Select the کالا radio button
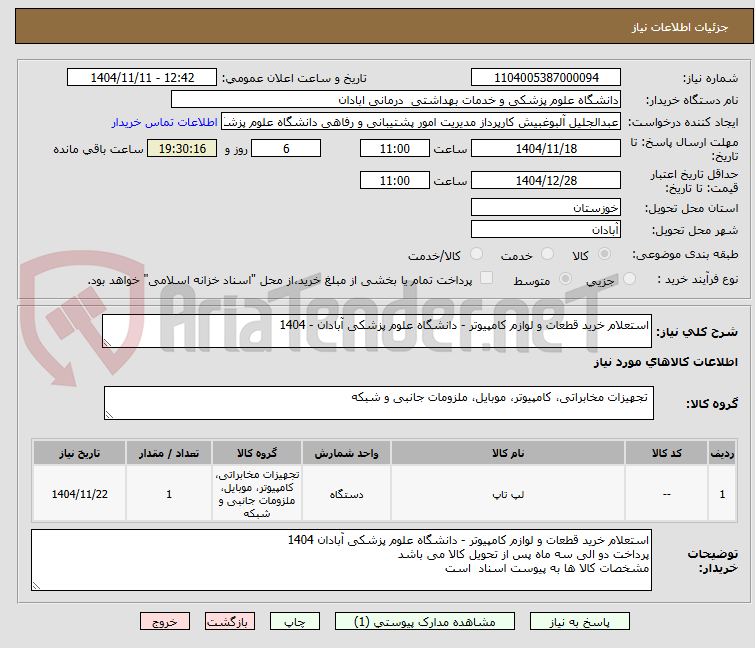 604,254
